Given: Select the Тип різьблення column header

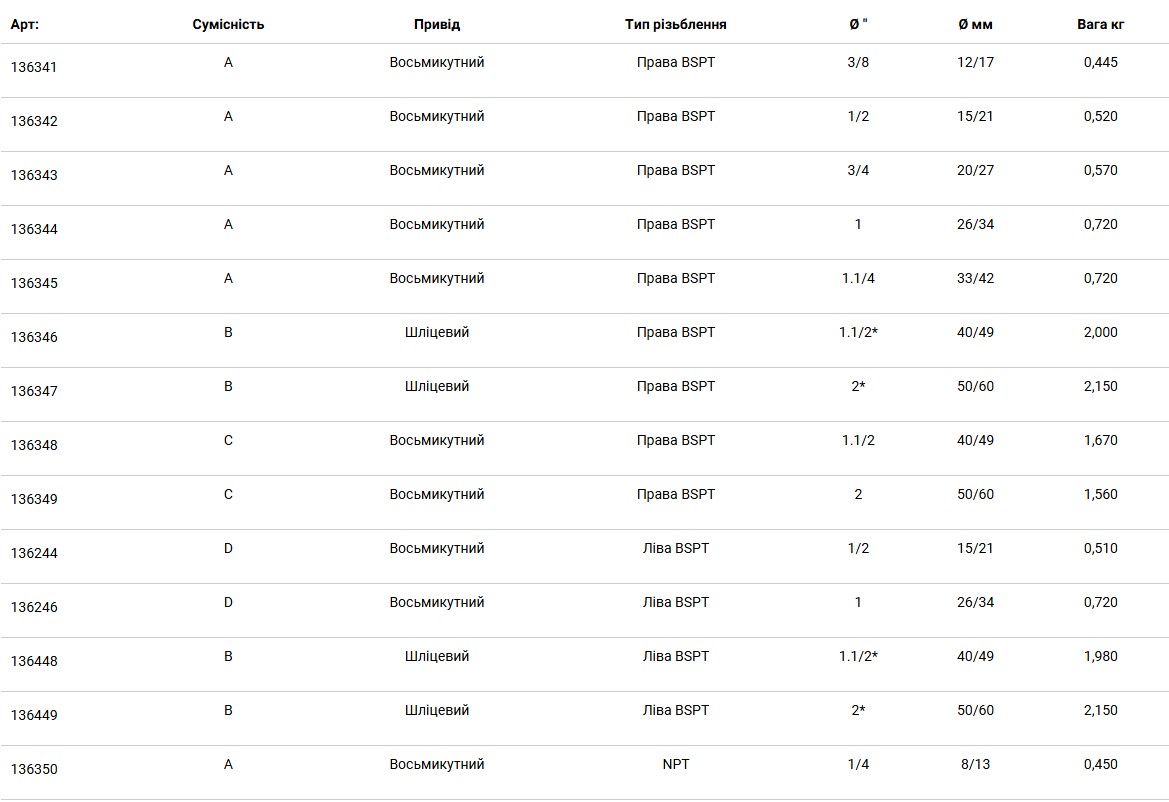Looking at the screenshot, I should coord(675,25).
